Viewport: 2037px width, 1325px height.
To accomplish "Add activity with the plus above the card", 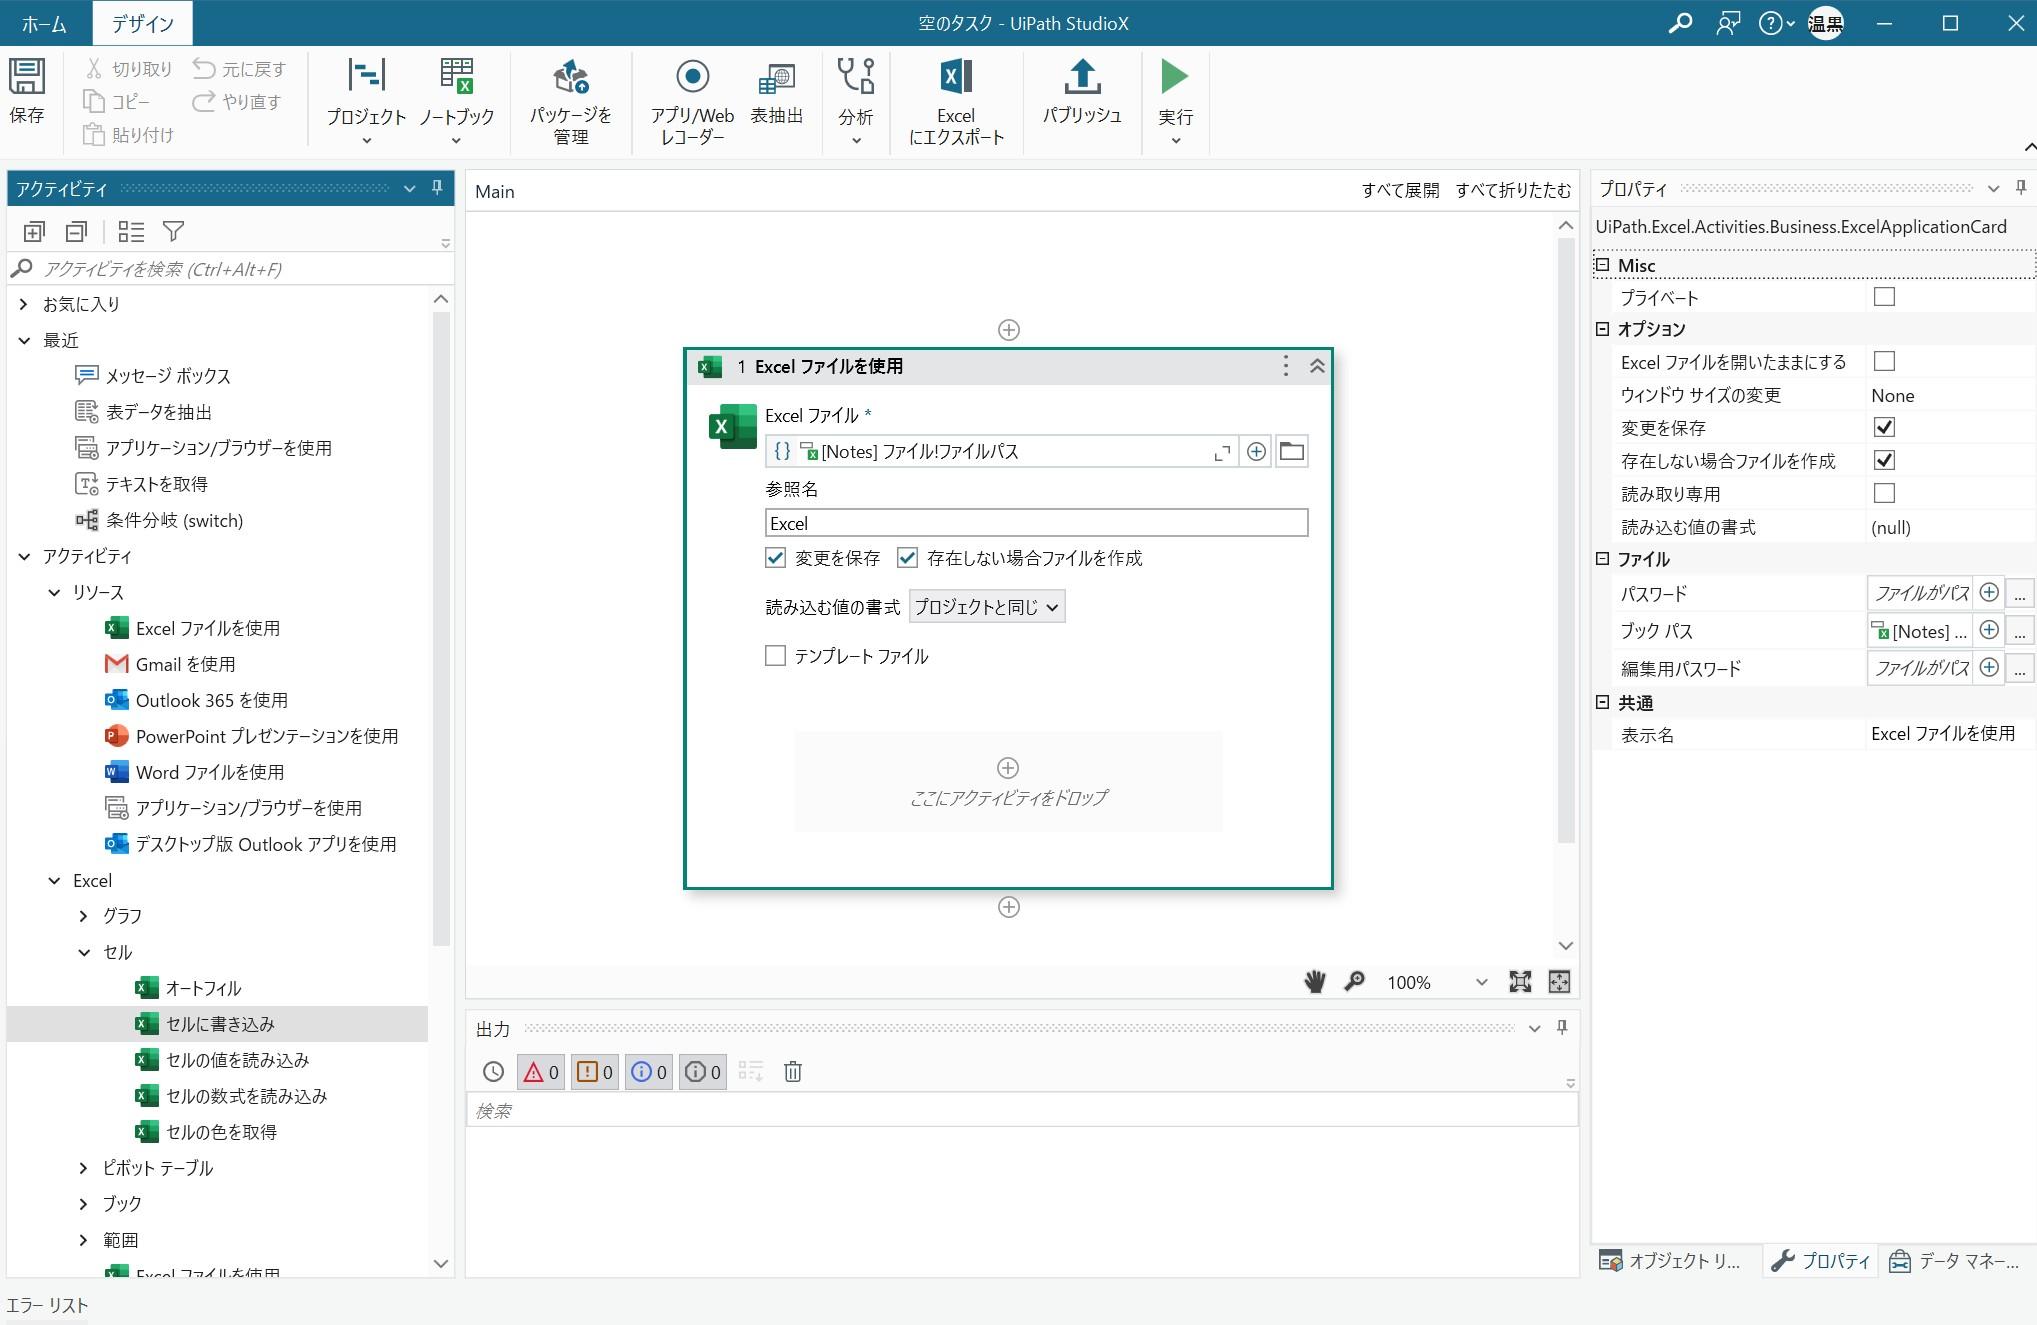I will pos(1009,330).
